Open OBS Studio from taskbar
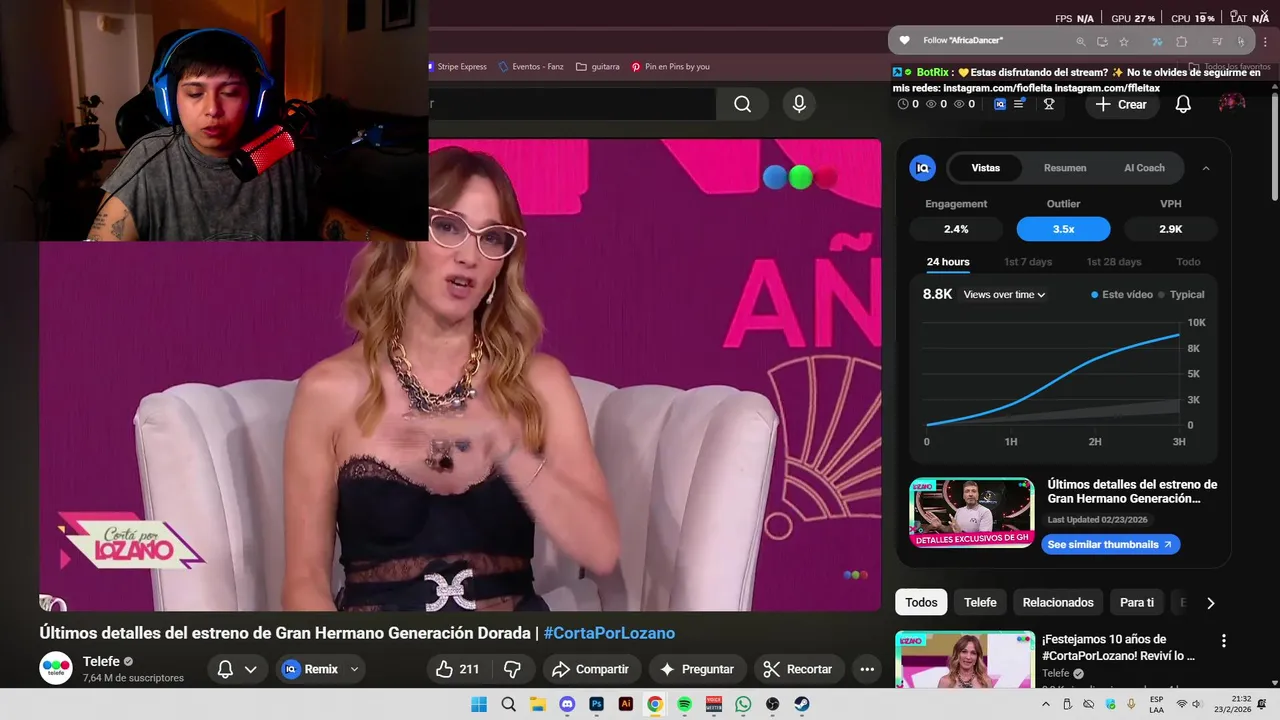This screenshot has width=1280, height=720. (x=772, y=704)
